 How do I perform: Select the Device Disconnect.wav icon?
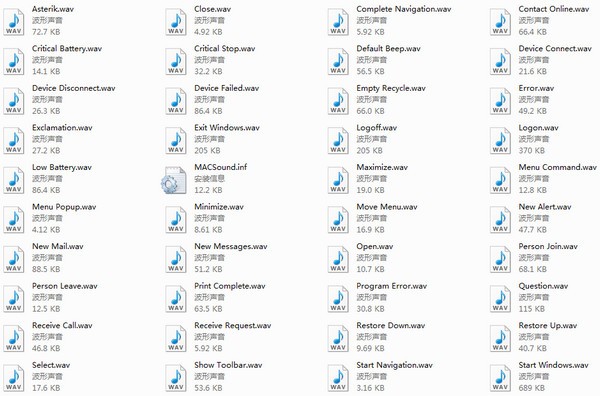(x=14, y=101)
